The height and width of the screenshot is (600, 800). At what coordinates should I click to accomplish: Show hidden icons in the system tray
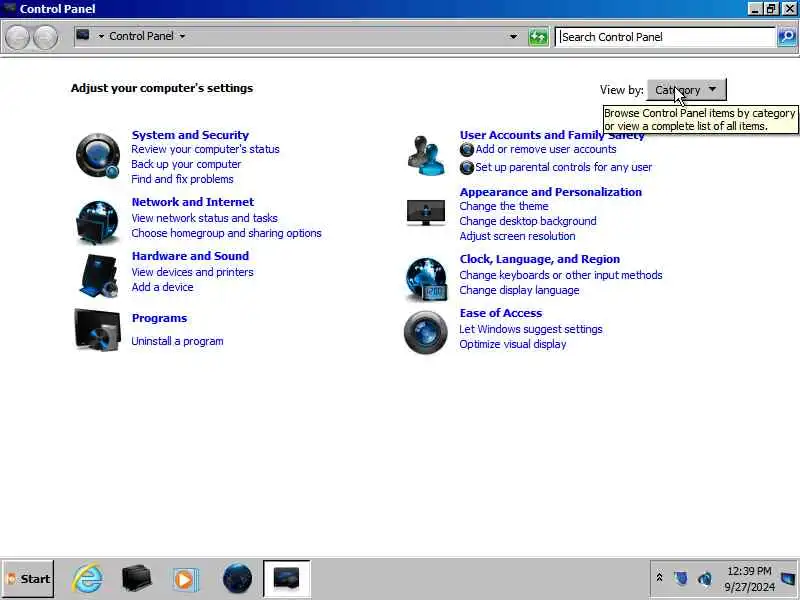click(x=659, y=578)
